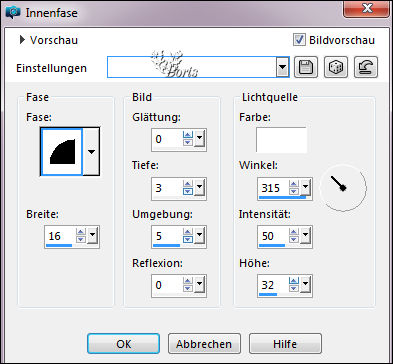Open the Reflexion slider dropdown button
The image size is (393, 364).
(x=199, y=284)
